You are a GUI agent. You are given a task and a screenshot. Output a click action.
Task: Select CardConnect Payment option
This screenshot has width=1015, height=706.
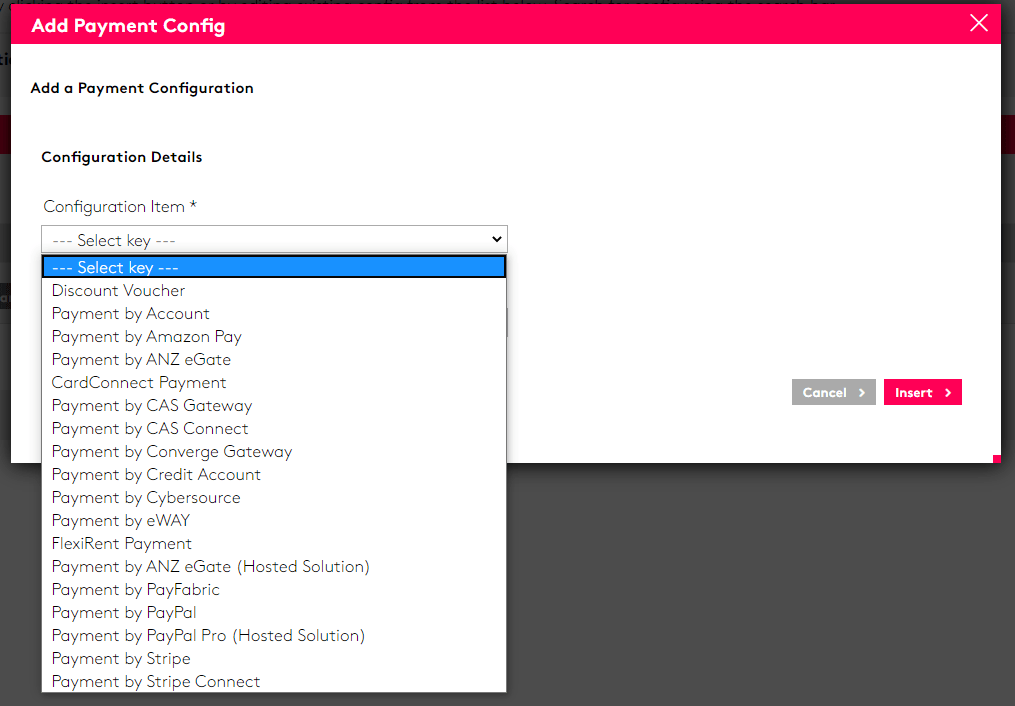274,382
